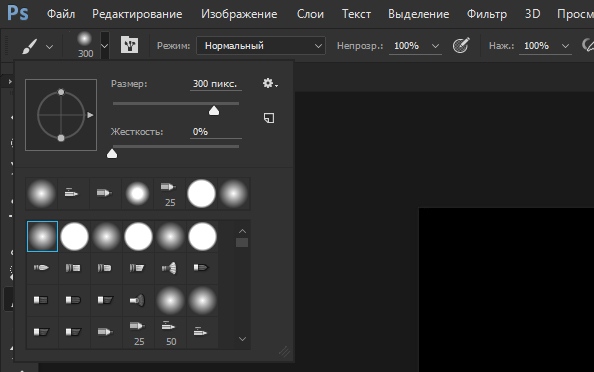Create new brush preset from current settings icon
The image size is (594, 372).
(269, 118)
